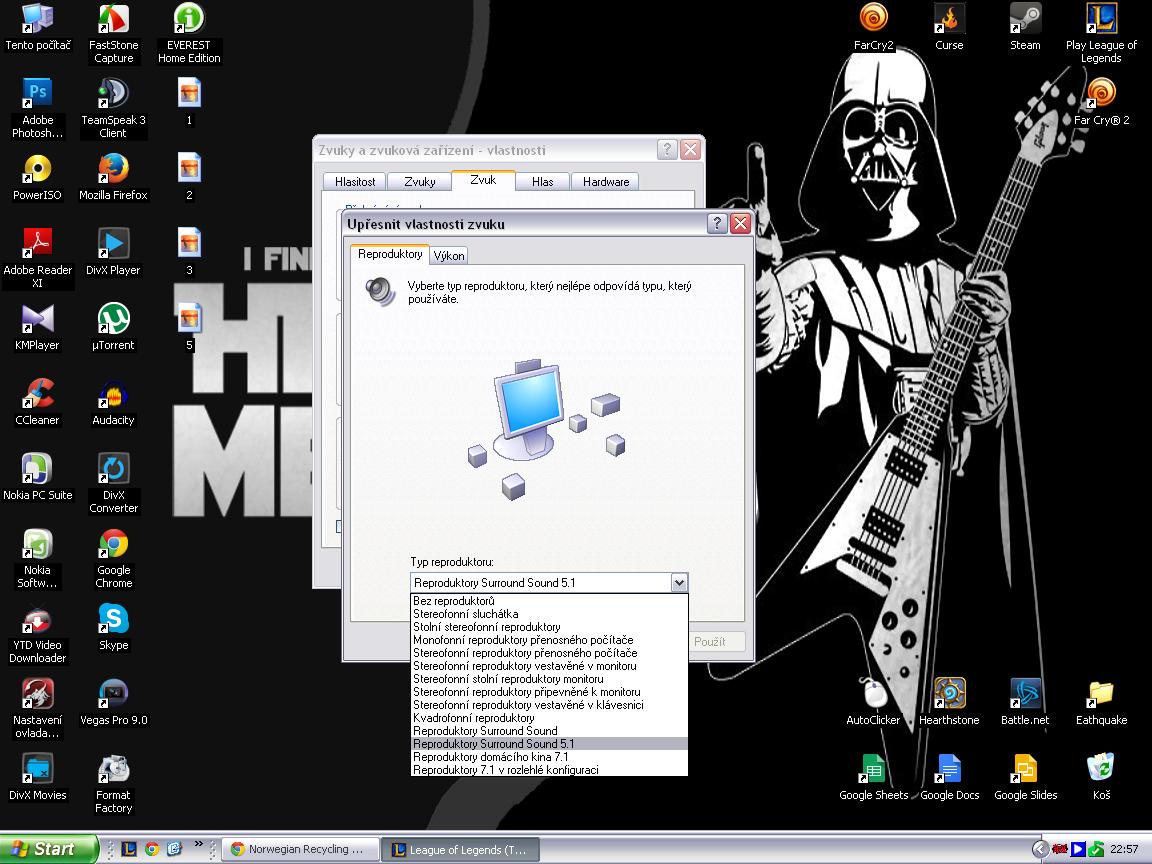Pick Kvadrofonní reproduktory in the list
The width and height of the screenshot is (1152, 864).
(x=474, y=718)
